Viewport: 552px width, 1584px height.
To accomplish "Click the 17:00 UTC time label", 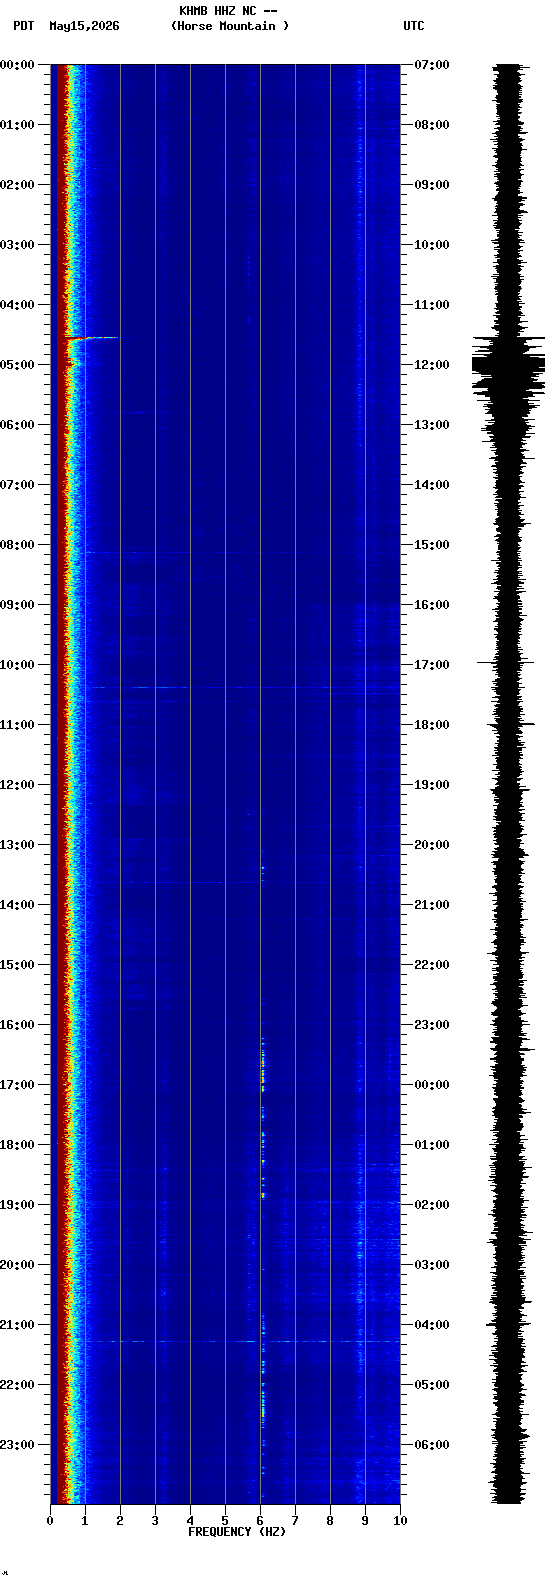I will [432, 665].
